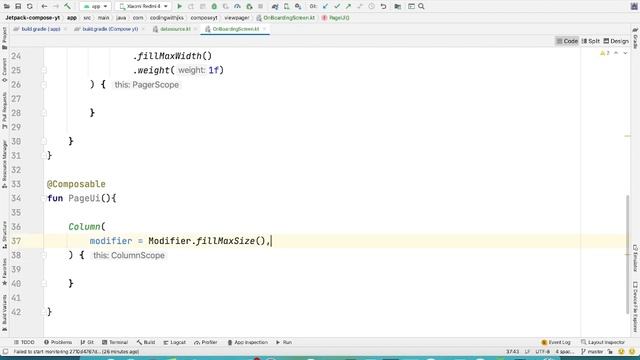Open the Event Log panel
Screen dimensions: 640x360
(556, 342)
